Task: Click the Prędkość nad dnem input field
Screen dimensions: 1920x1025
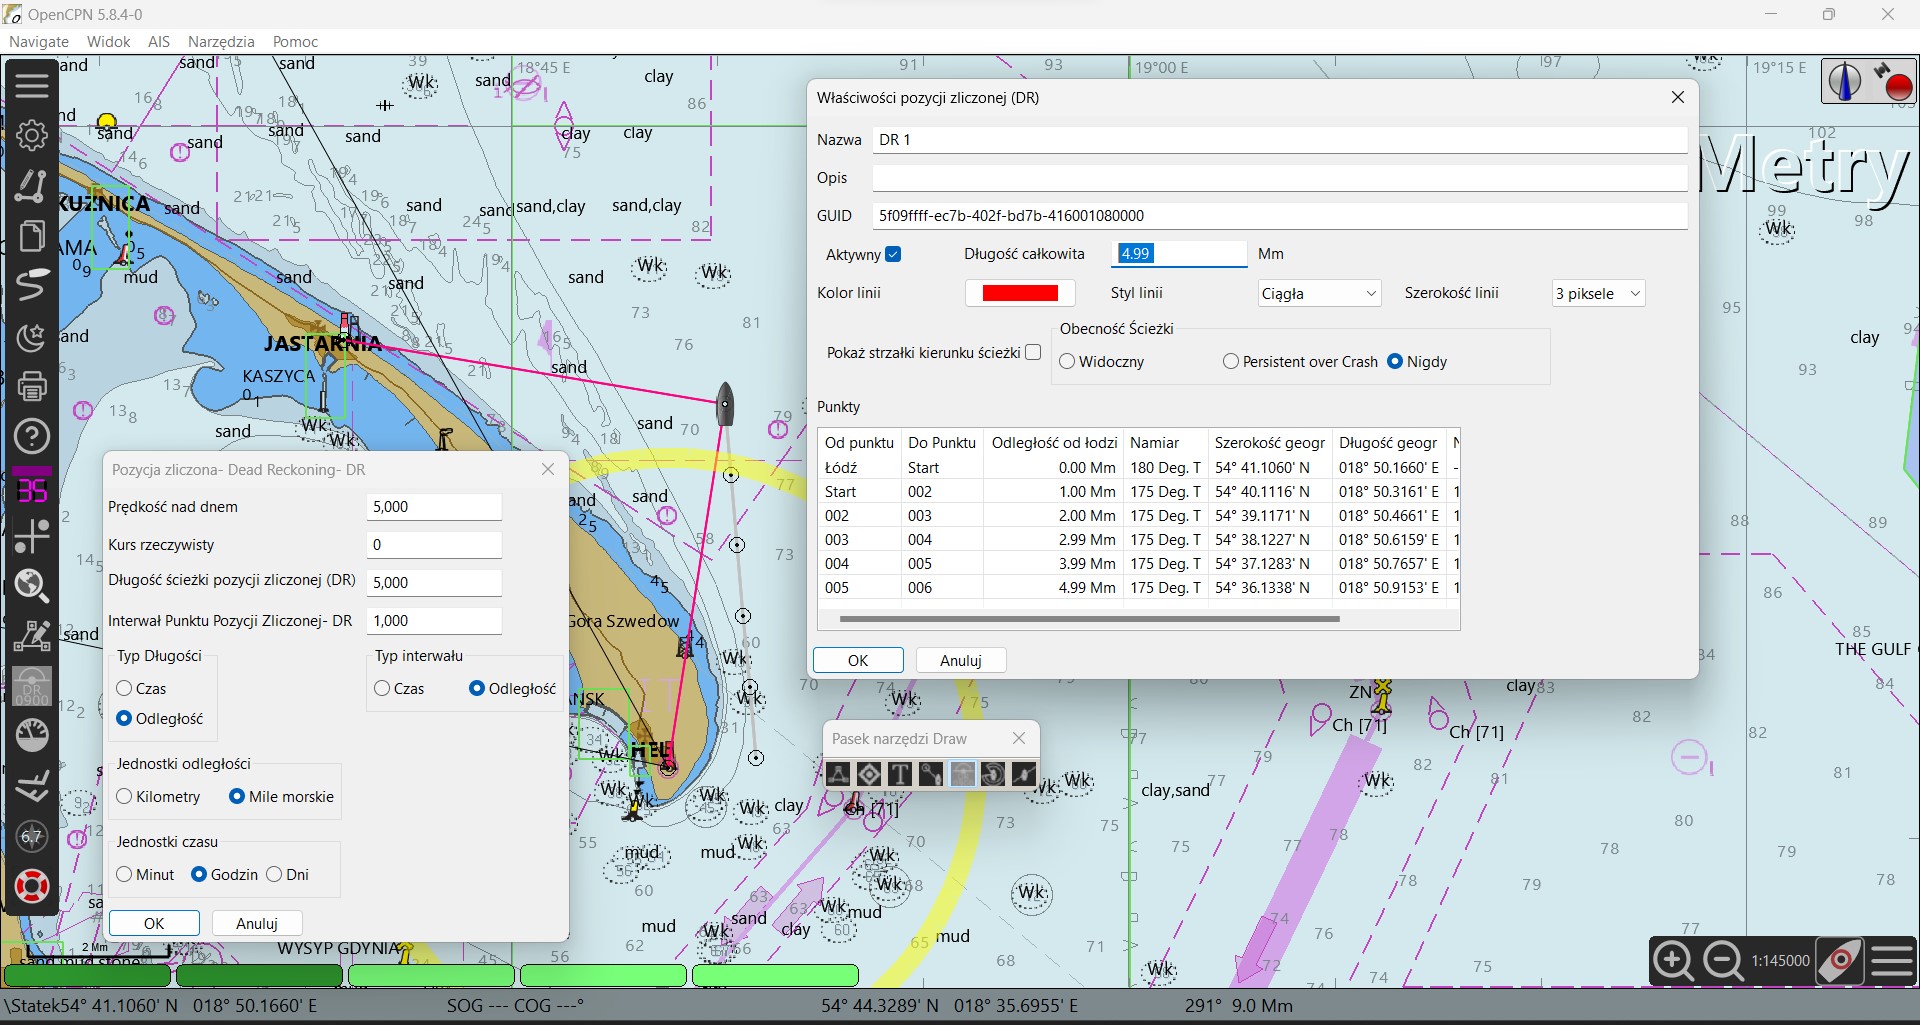Action: pyautogui.click(x=433, y=507)
